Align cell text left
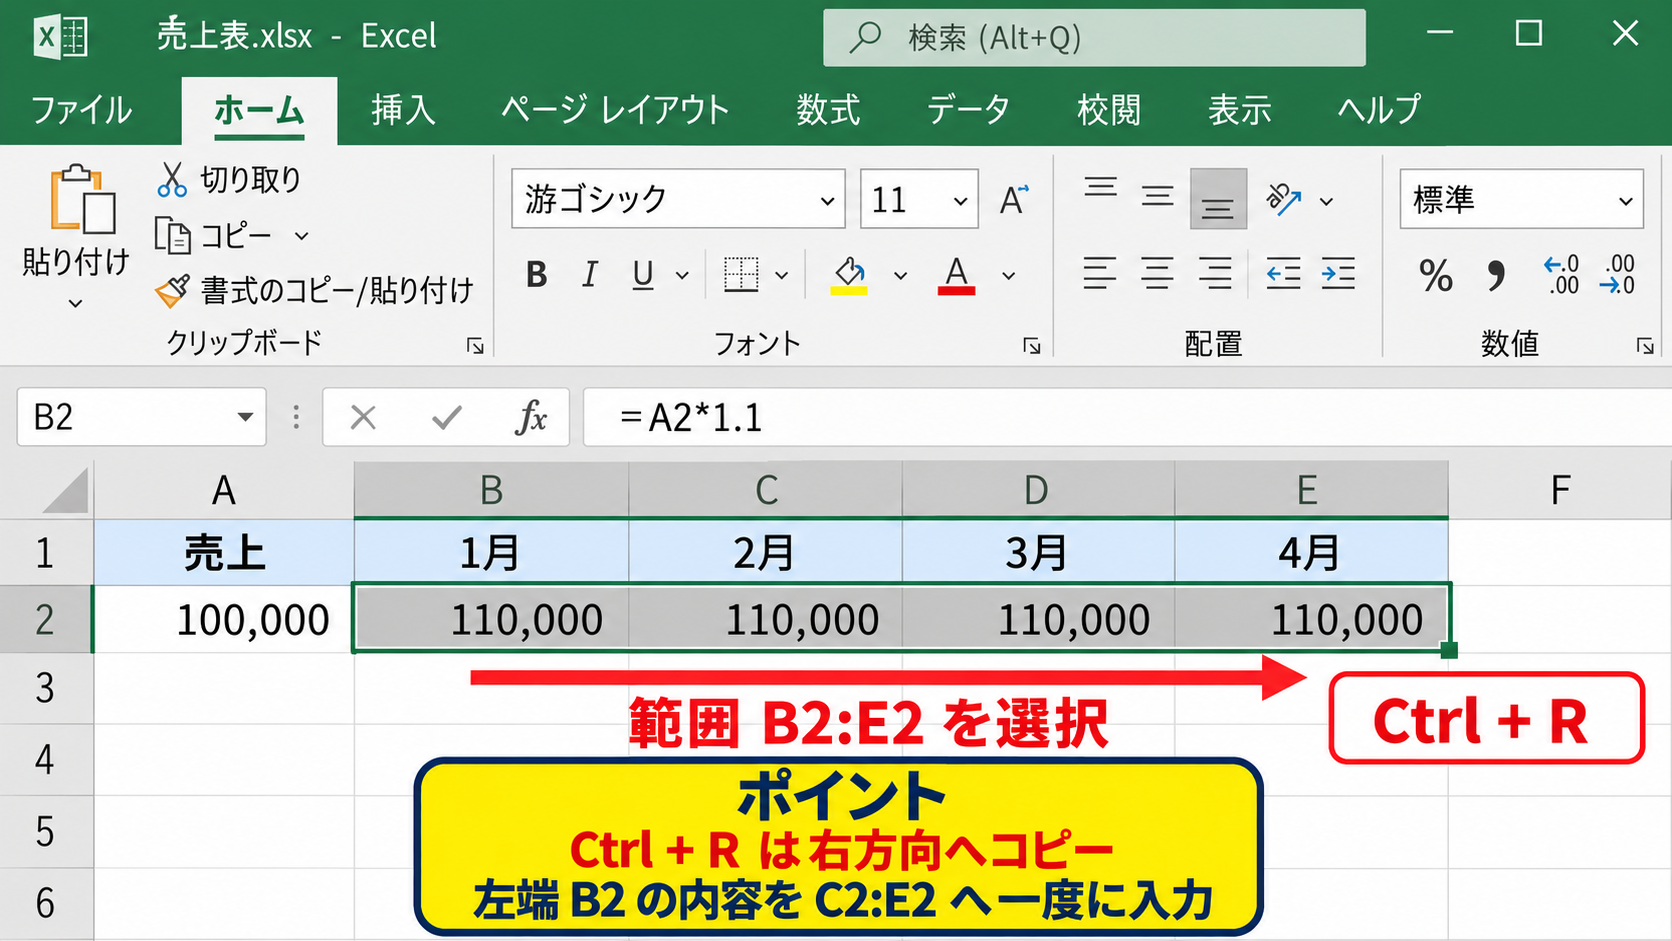The height and width of the screenshot is (941, 1672). click(x=1100, y=273)
